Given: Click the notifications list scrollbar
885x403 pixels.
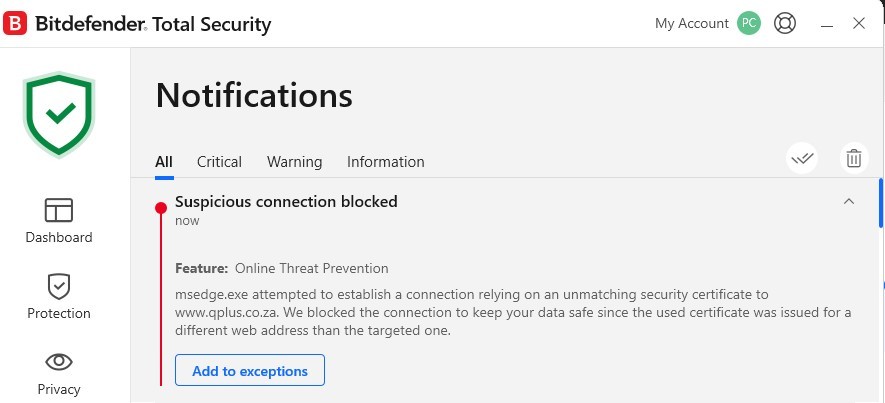Looking at the screenshot, I should coord(880,203).
